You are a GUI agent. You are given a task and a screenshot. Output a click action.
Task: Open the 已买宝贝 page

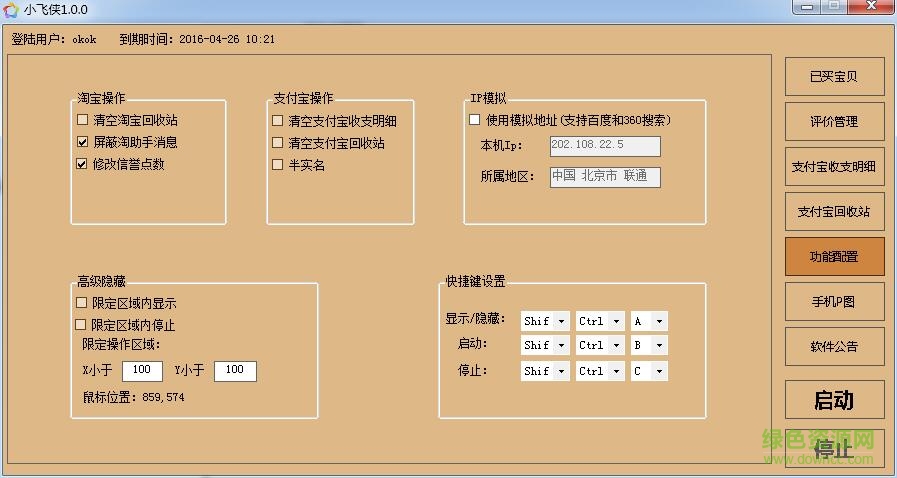pos(835,77)
